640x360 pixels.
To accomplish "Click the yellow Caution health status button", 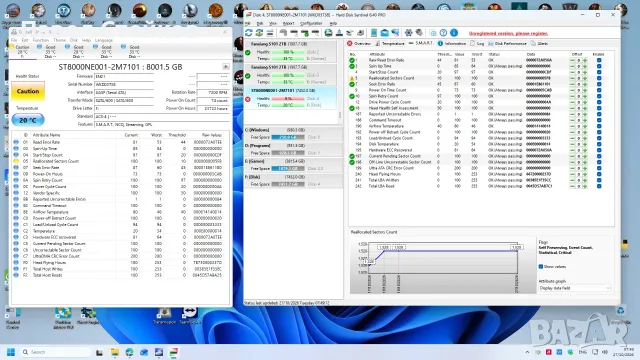I will click(x=28, y=91).
